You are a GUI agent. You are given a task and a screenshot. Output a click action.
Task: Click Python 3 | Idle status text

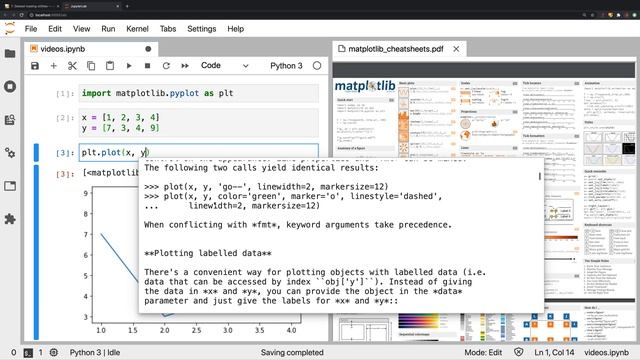pos(95,352)
